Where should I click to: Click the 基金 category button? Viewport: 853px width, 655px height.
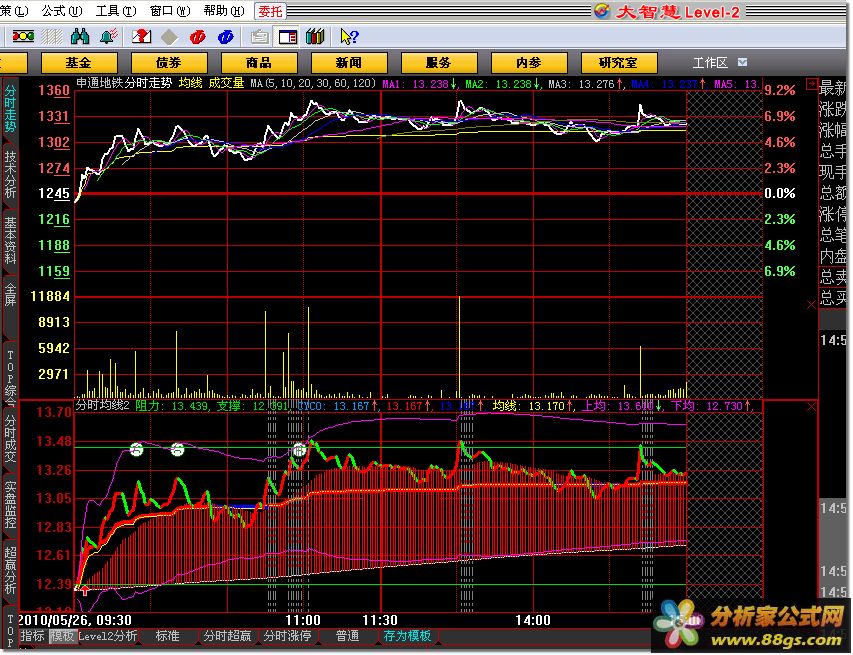tap(78, 63)
